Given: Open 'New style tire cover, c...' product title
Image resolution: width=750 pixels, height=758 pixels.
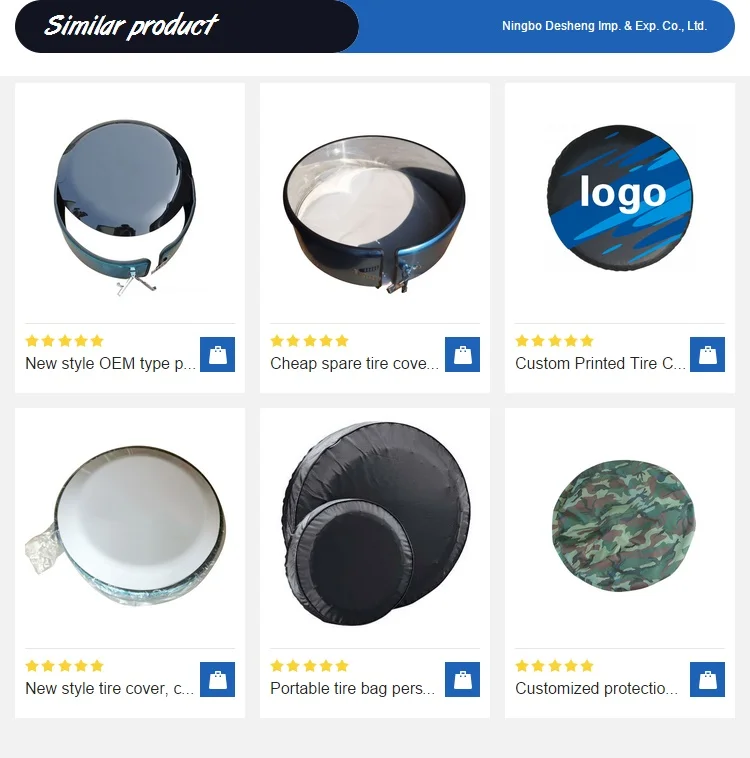Looking at the screenshot, I should pos(109,688).
